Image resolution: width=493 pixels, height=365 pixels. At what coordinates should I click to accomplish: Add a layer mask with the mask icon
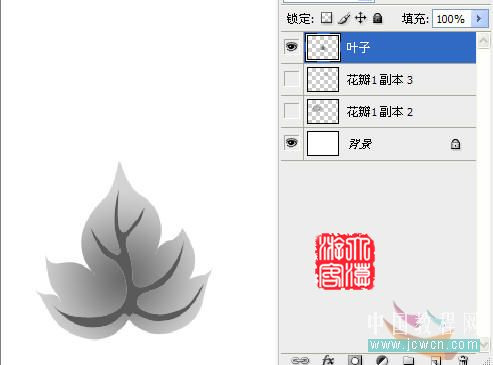point(355,360)
